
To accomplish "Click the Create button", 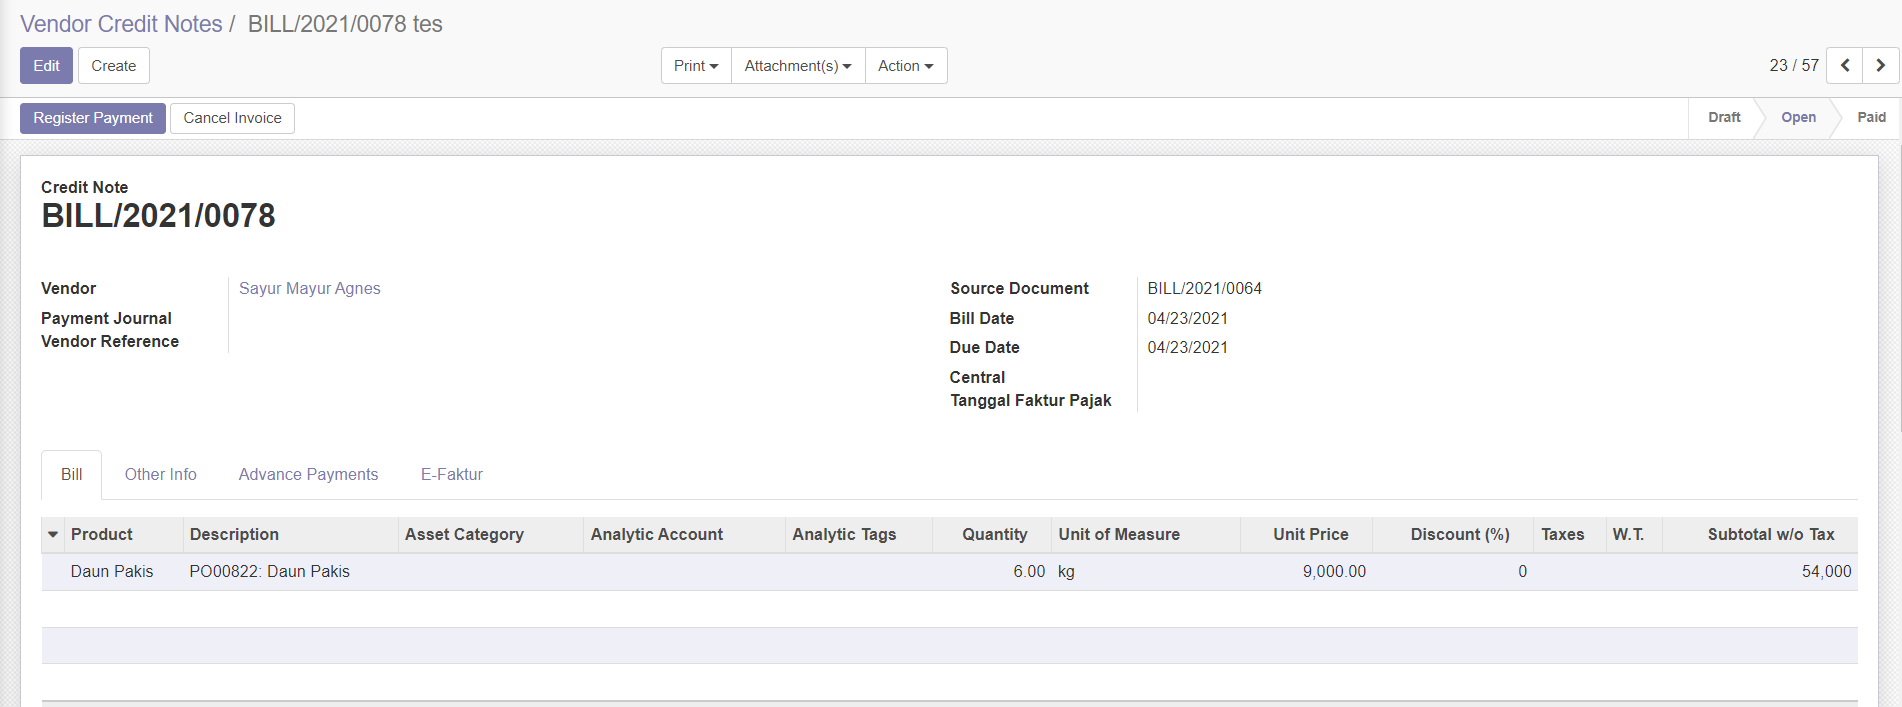I will point(113,66).
